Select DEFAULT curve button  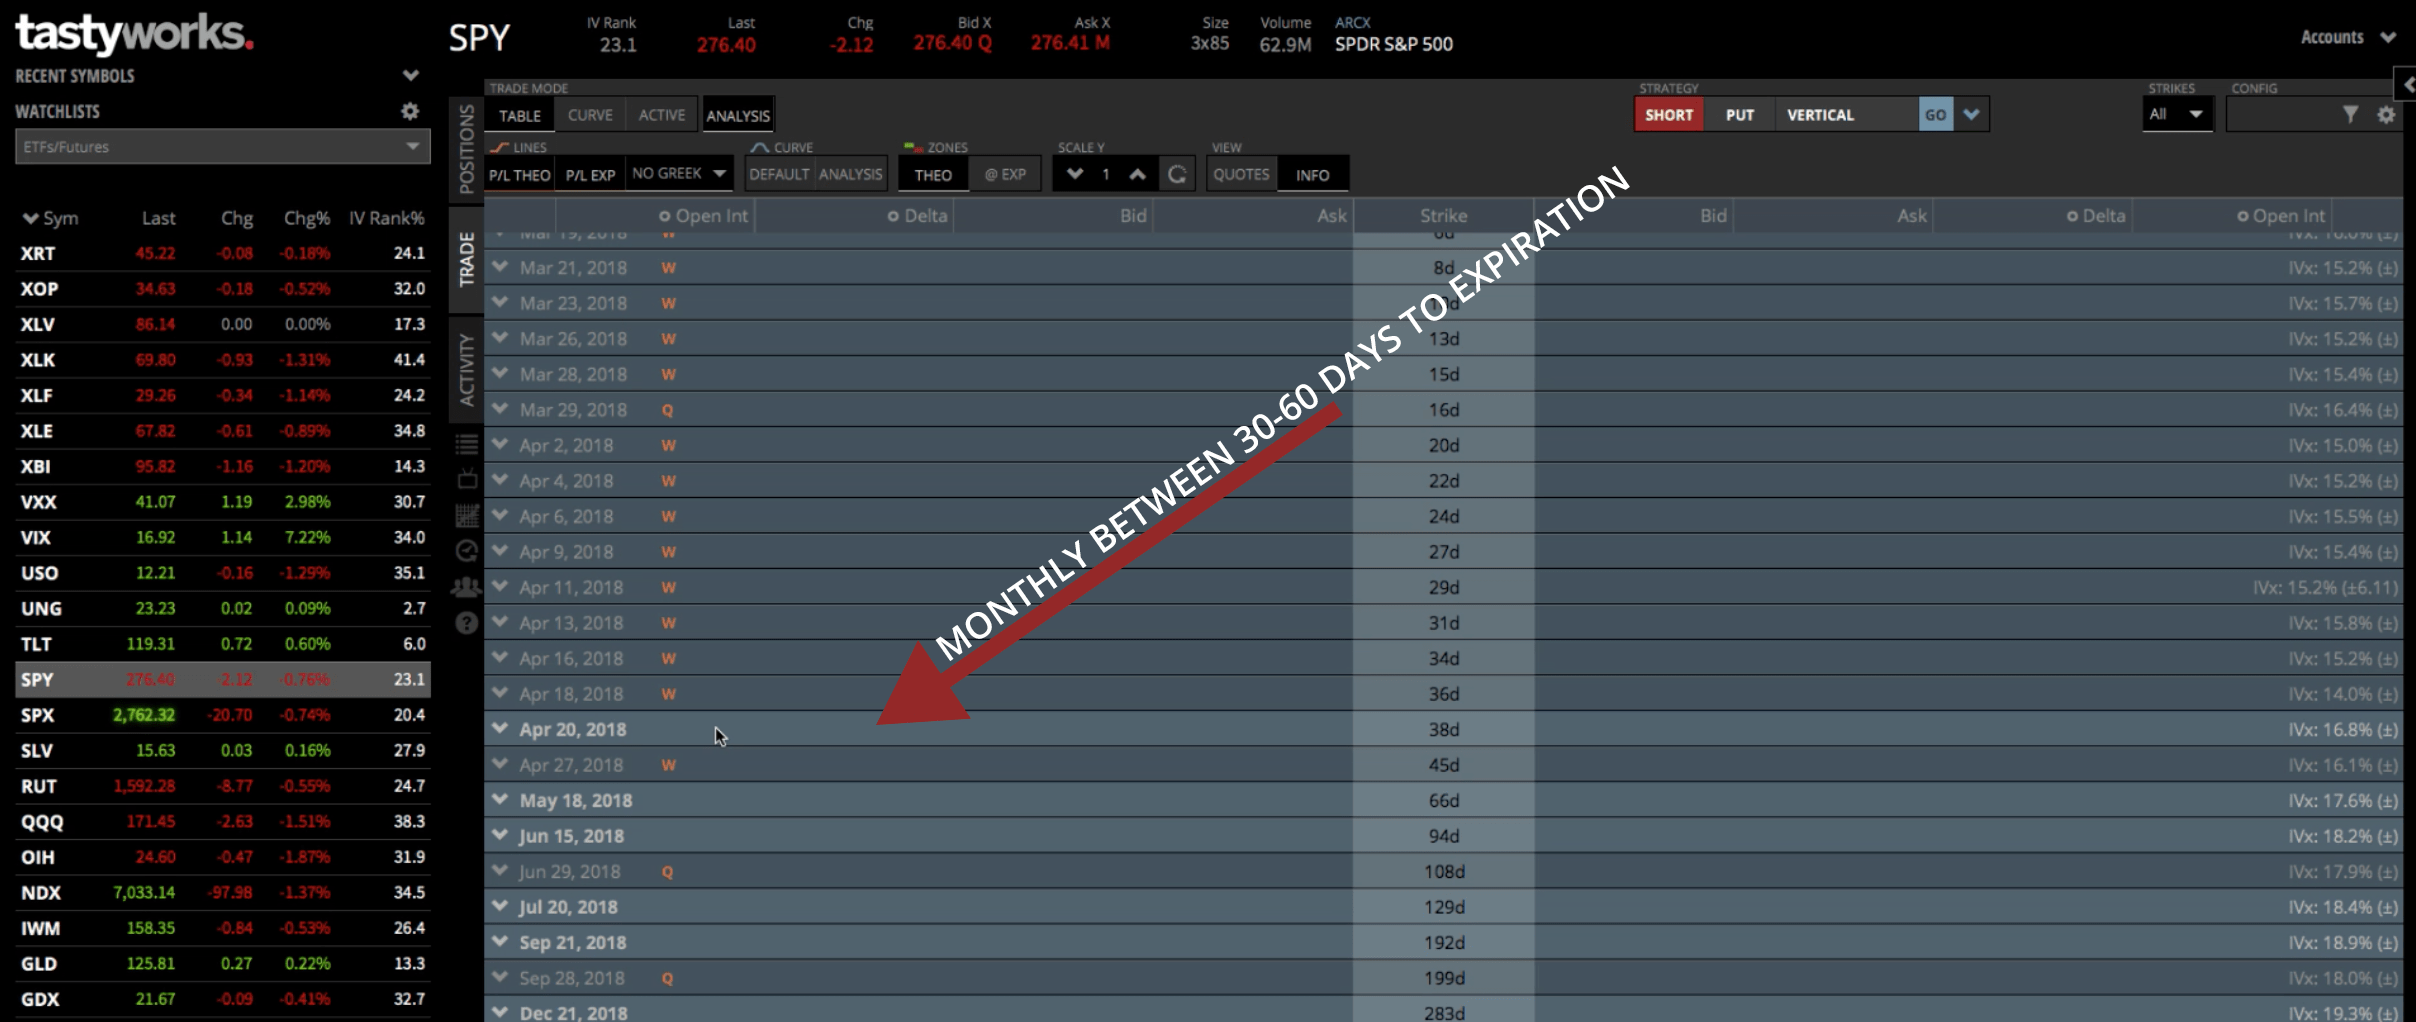(779, 174)
